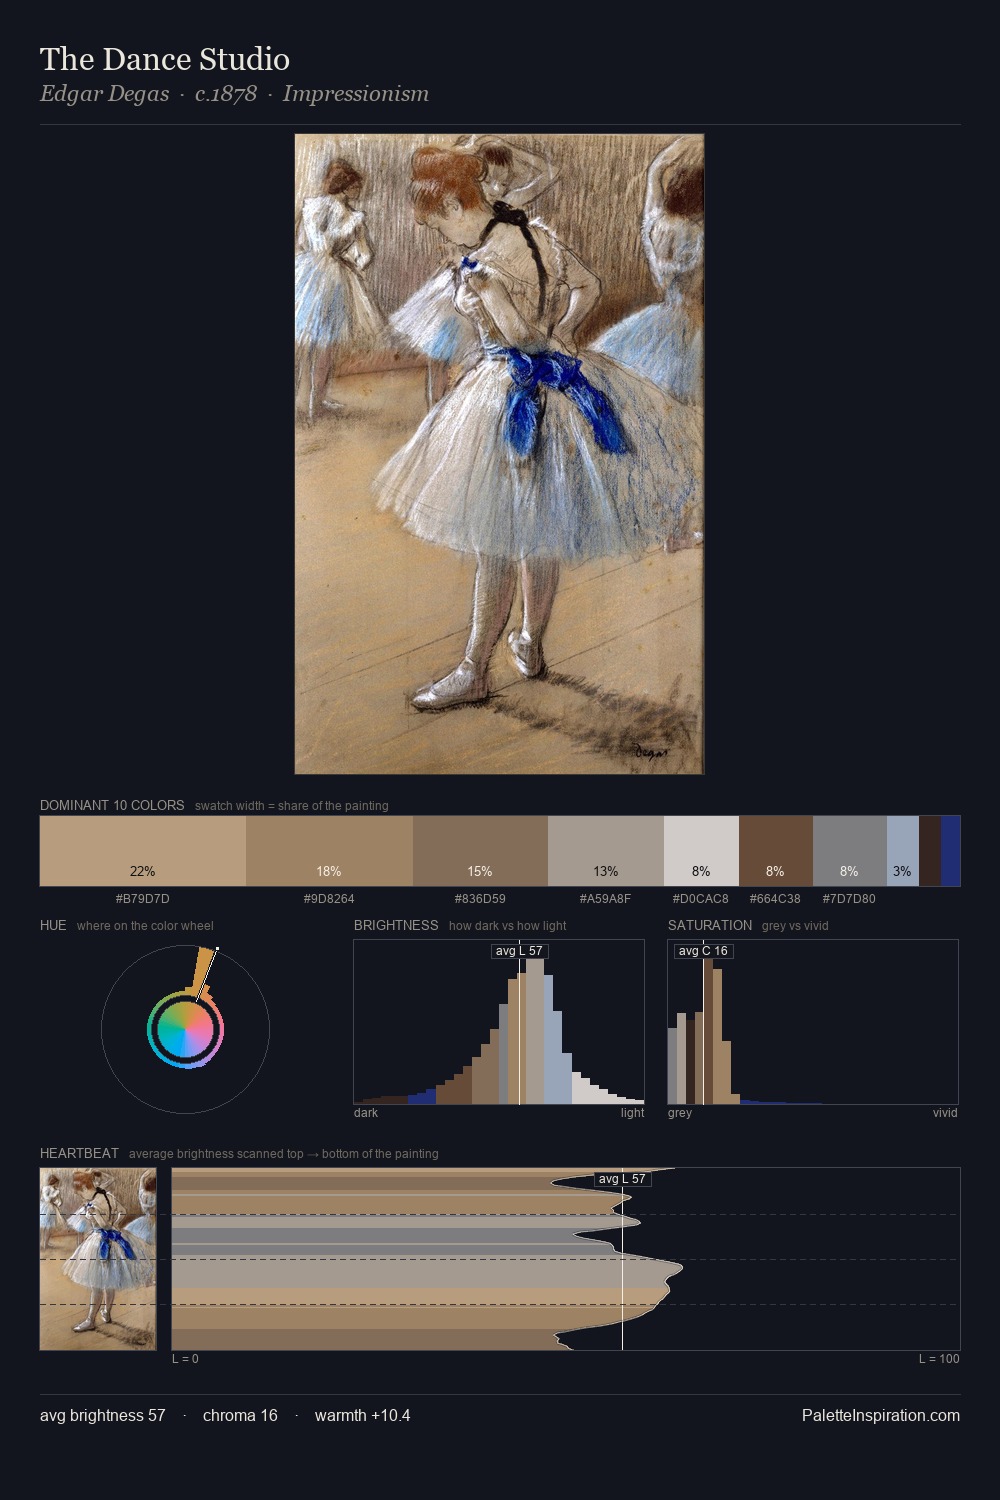1000x1500 pixels.
Task: Select the 3% pale blue-grey swatch
Action: (903, 851)
